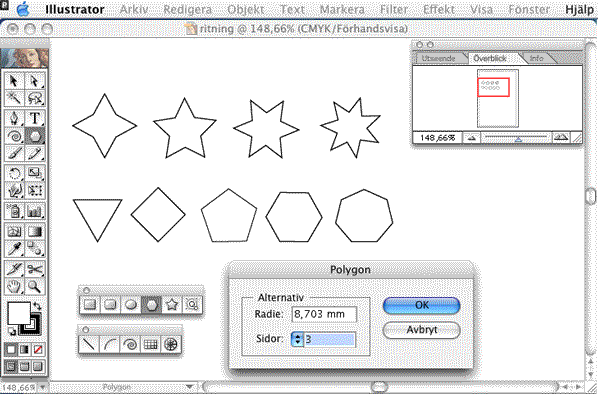Click the Sidor input field

pyautogui.click(x=330, y=339)
